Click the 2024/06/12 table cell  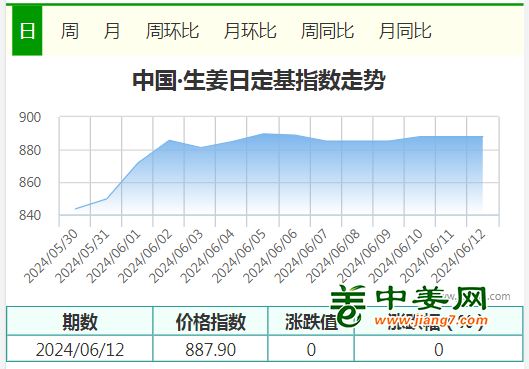(80, 349)
